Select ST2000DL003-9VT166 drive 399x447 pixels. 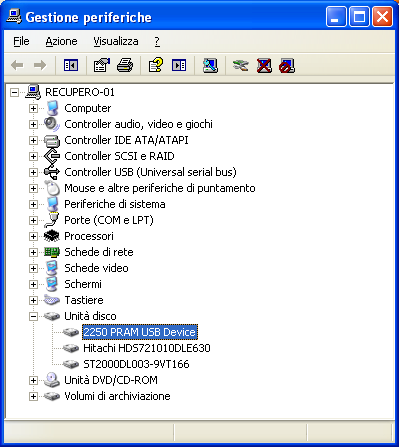click(x=136, y=364)
